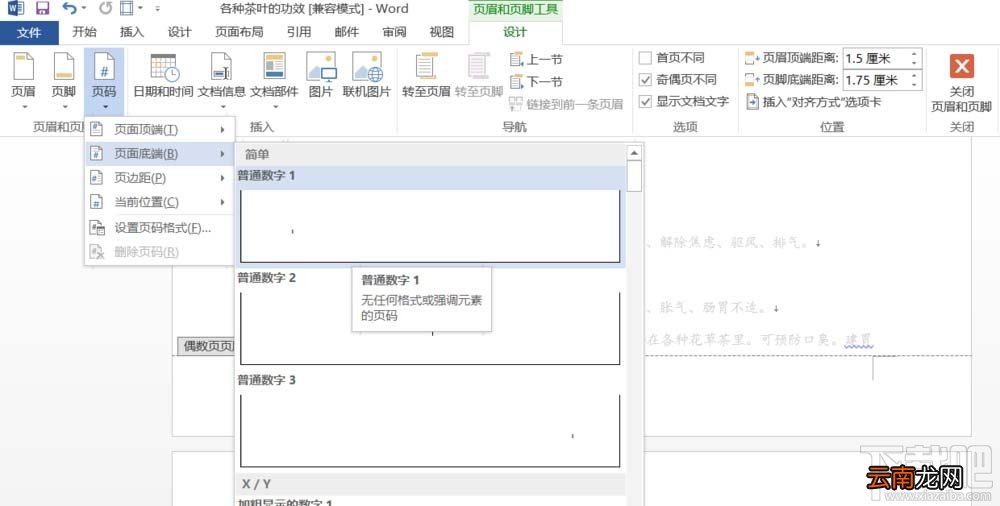Viewport: 1000px width, 506px height.
Task: Click the Undo arrow icon
Action: tap(69, 9)
